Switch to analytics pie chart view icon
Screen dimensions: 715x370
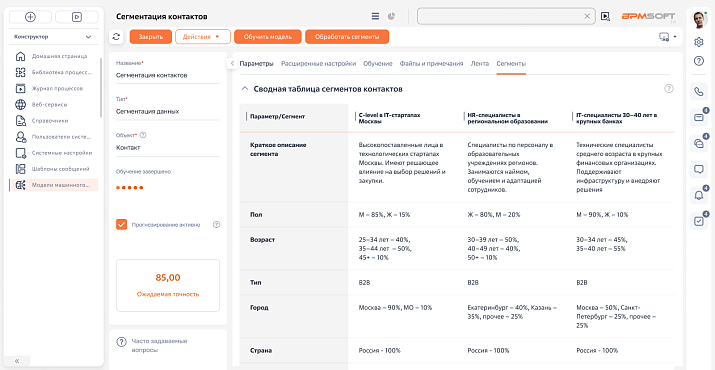tap(391, 16)
